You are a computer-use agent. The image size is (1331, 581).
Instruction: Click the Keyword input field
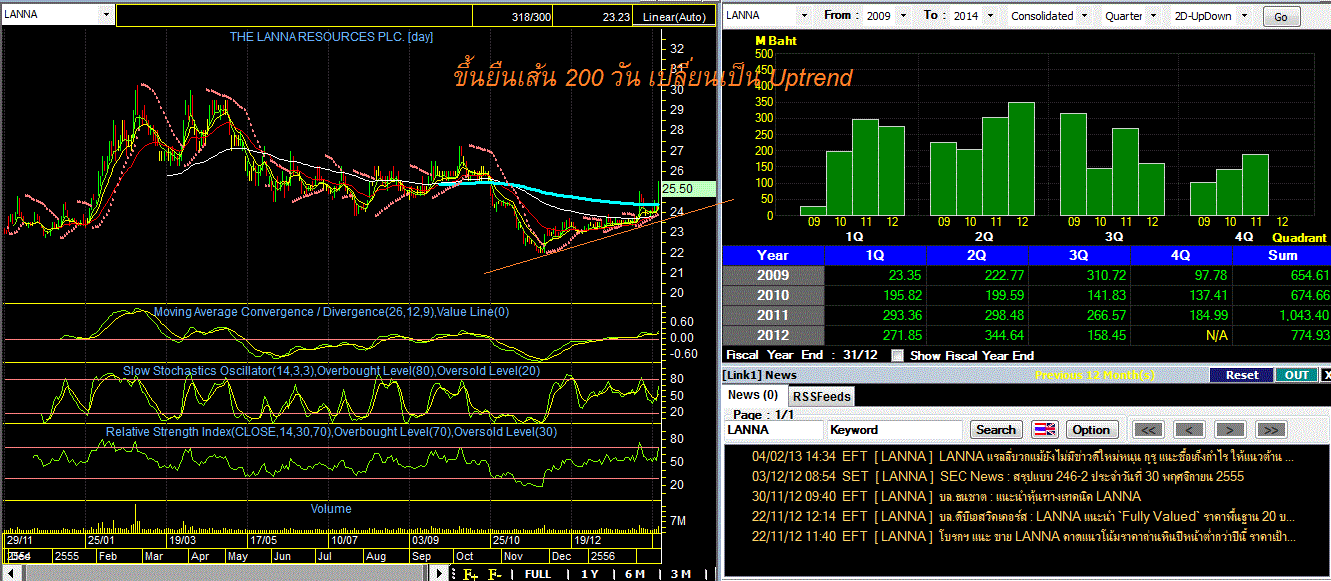pyautogui.click(x=894, y=430)
